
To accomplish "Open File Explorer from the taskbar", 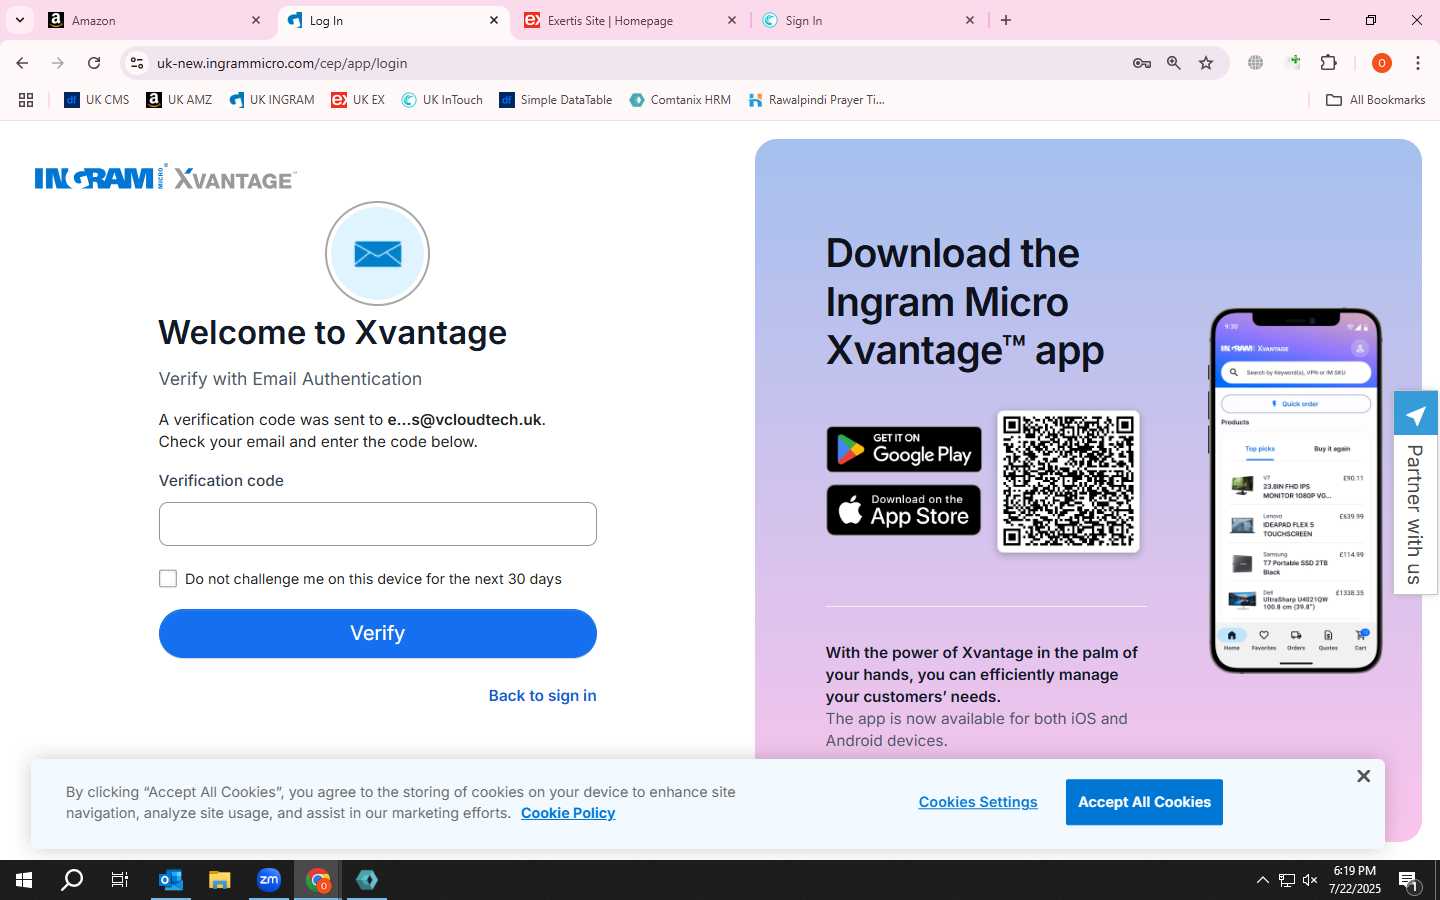I will click(x=220, y=880).
